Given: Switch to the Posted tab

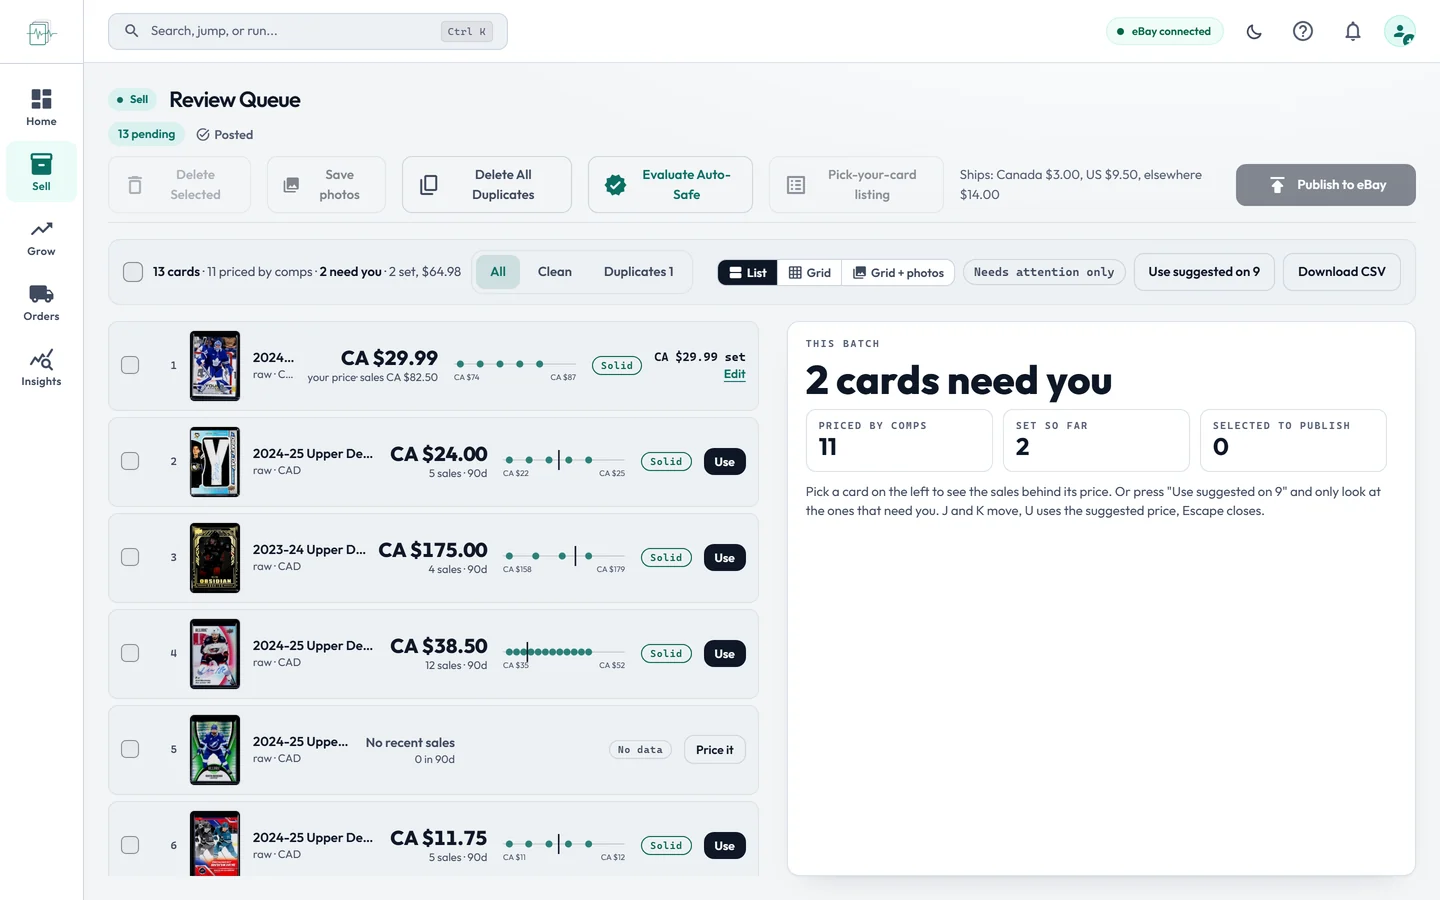Looking at the screenshot, I should point(225,135).
